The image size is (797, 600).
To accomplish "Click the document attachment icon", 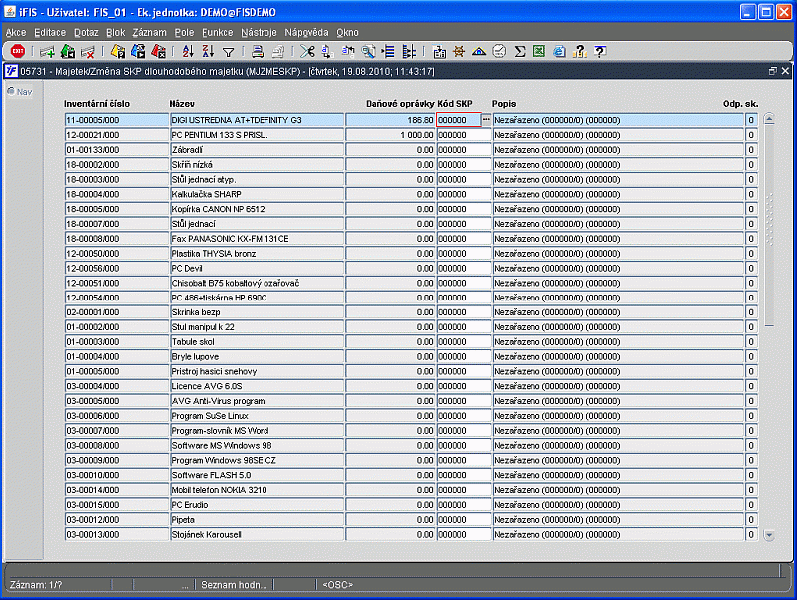I will (439, 51).
